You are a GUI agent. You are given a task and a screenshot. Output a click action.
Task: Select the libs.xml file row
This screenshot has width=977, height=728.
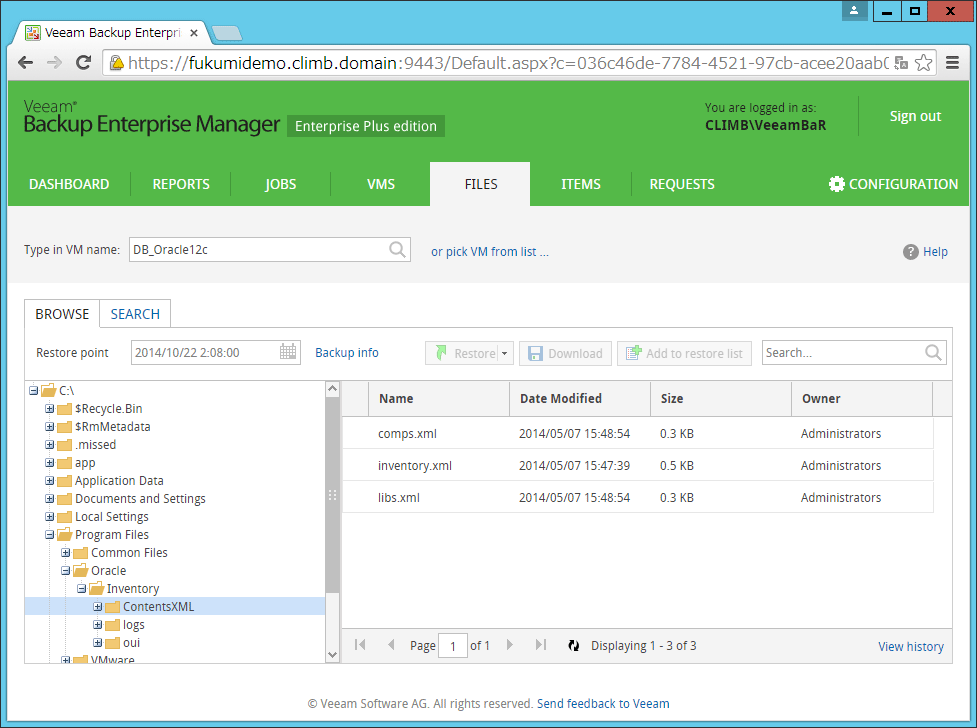coord(637,497)
